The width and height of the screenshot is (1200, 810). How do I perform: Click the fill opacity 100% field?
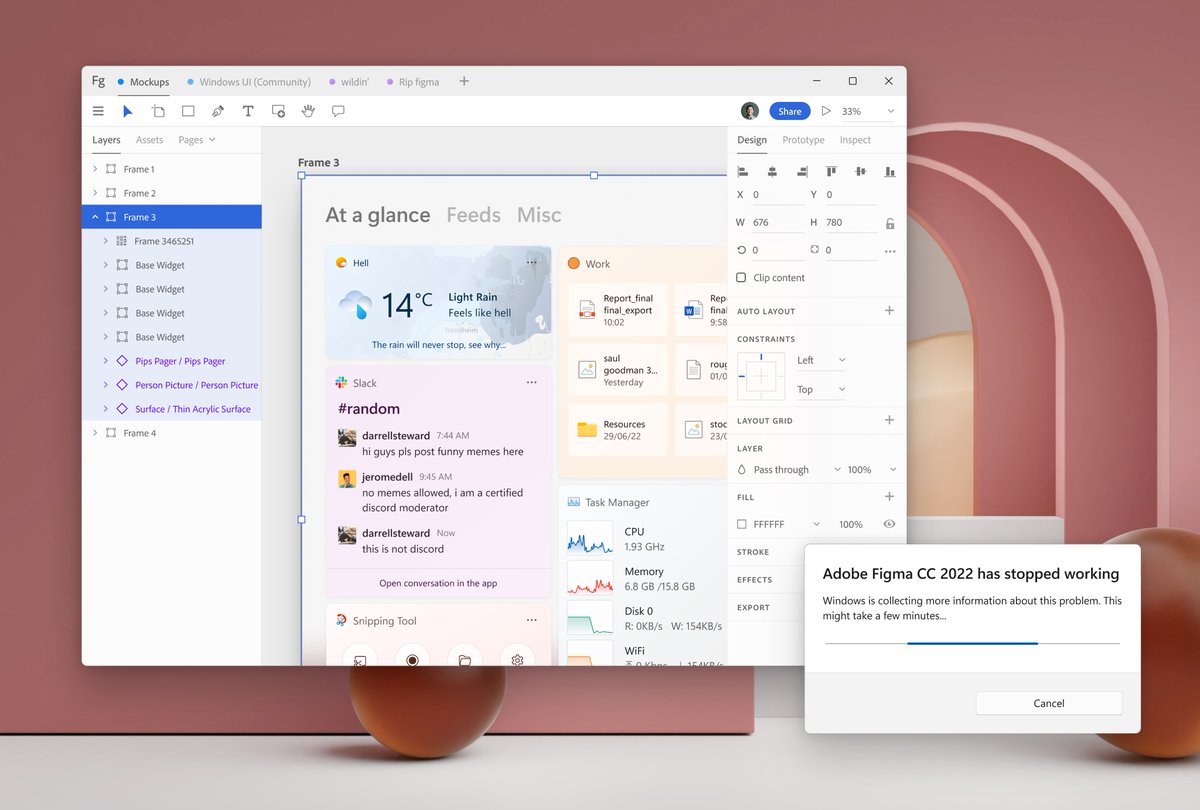point(851,524)
